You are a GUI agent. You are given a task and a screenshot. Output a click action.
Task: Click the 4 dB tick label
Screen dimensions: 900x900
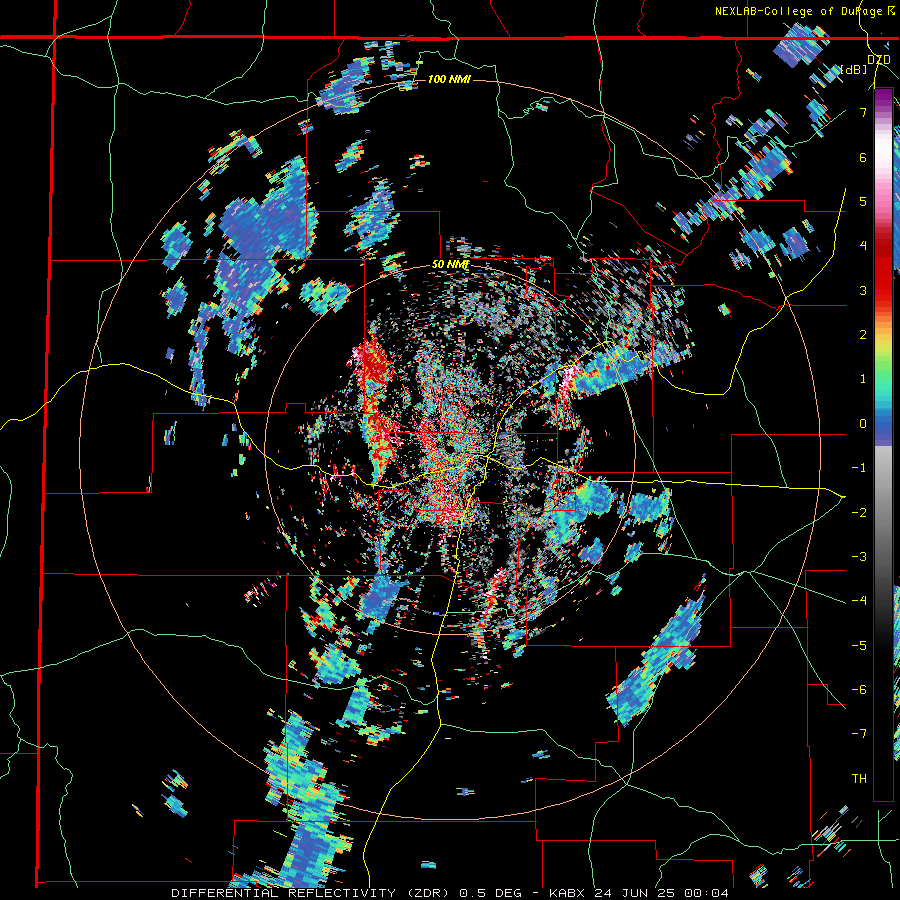(x=863, y=246)
